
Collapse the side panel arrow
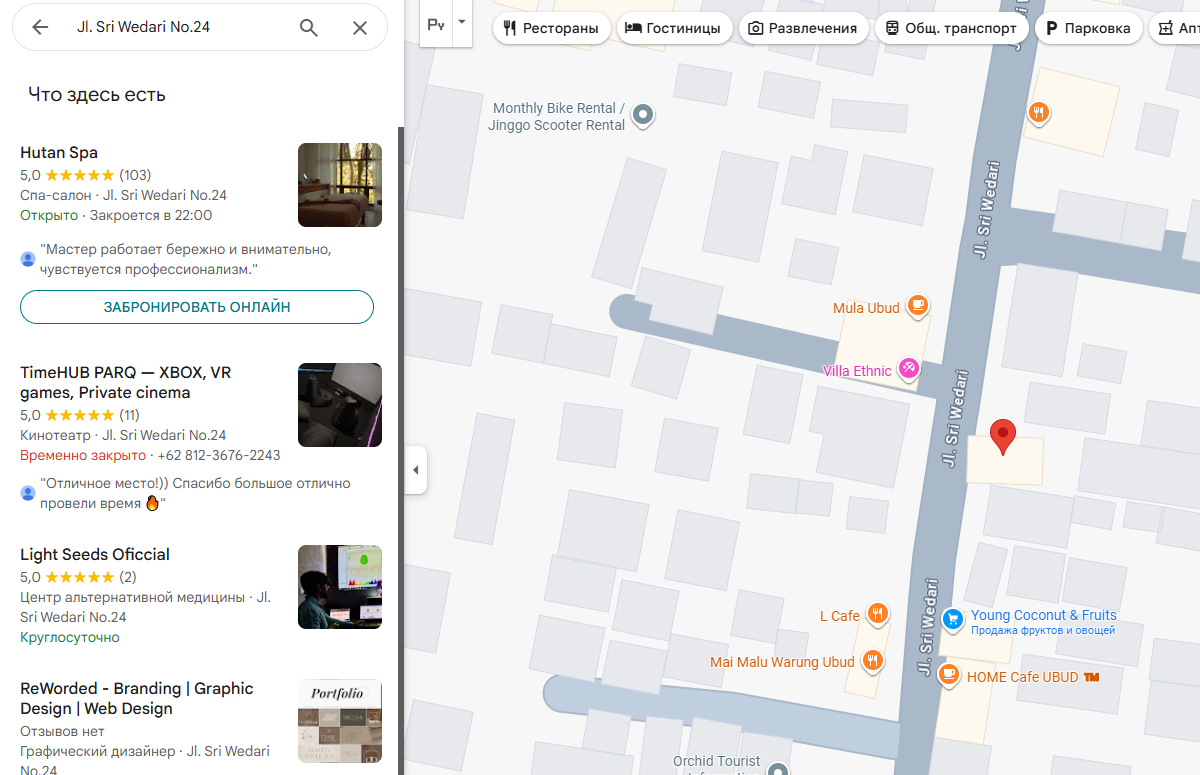pos(416,470)
